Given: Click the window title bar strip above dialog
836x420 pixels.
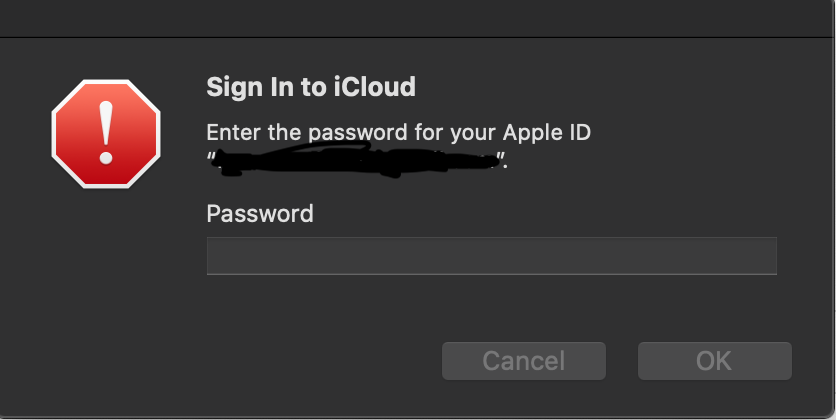Looking at the screenshot, I should (418, 18).
